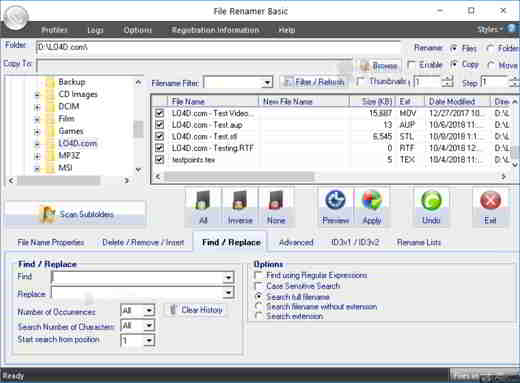Select the CD Images folder
The width and height of the screenshot is (520, 383).
pyautogui.click(x=78, y=94)
